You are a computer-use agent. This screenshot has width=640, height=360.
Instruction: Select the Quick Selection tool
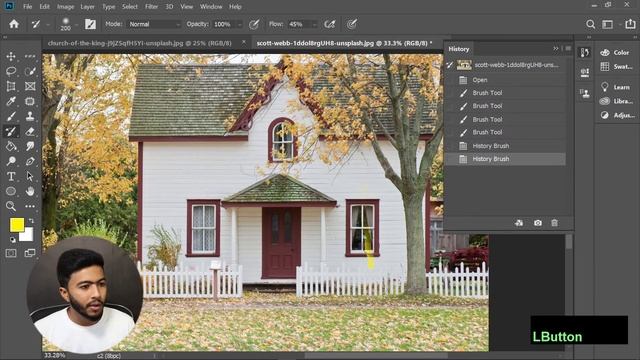[x=30, y=71]
